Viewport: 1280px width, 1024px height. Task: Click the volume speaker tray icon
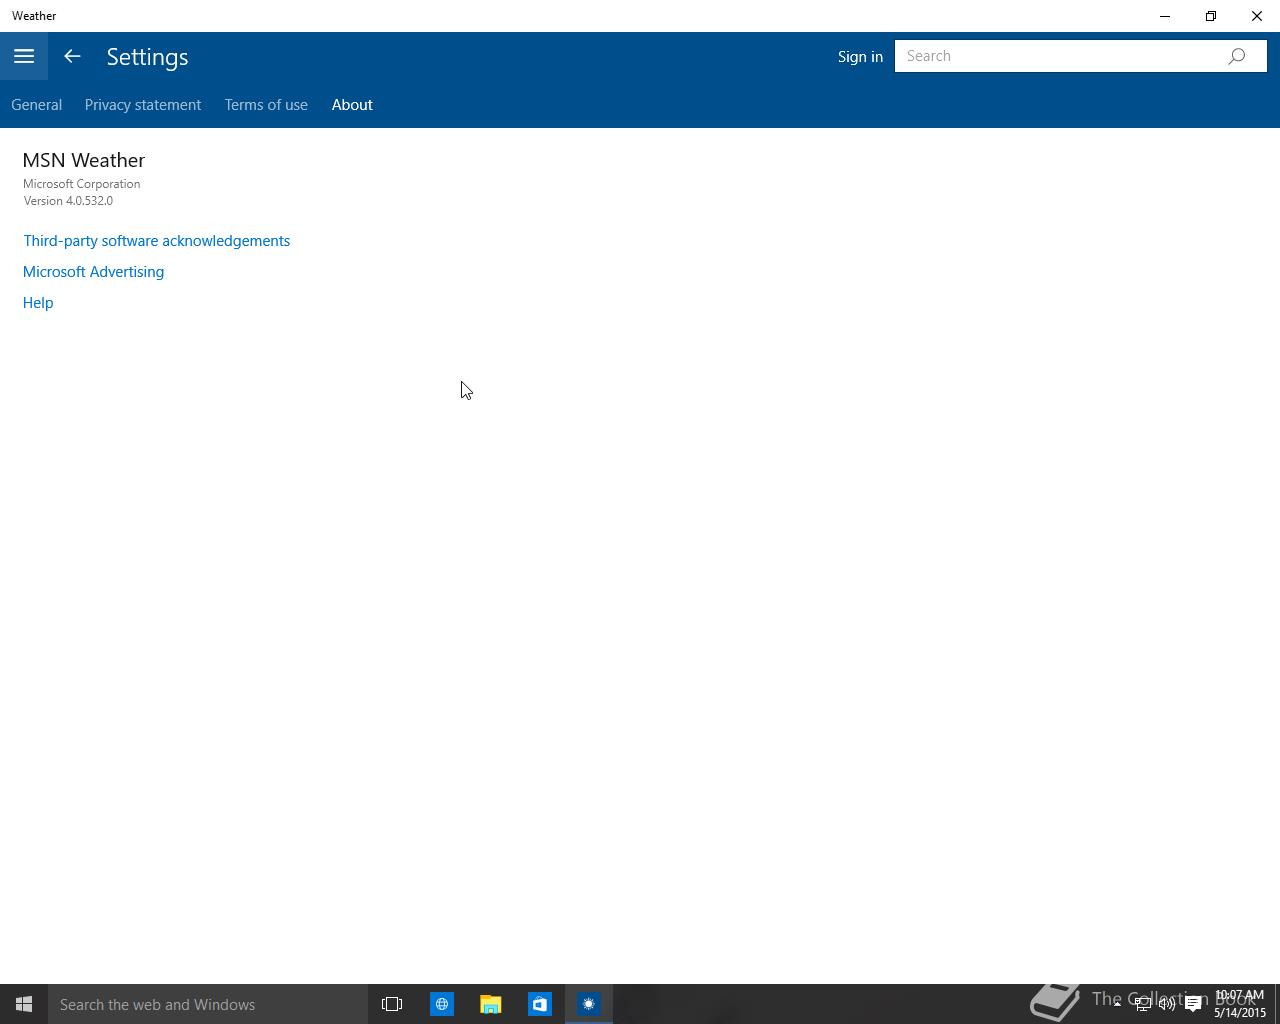coord(1167,1004)
